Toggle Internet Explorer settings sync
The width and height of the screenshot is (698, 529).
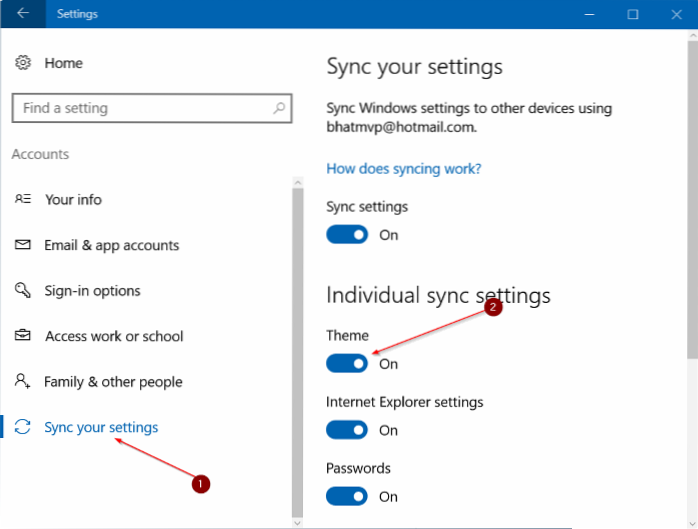[x=347, y=430]
